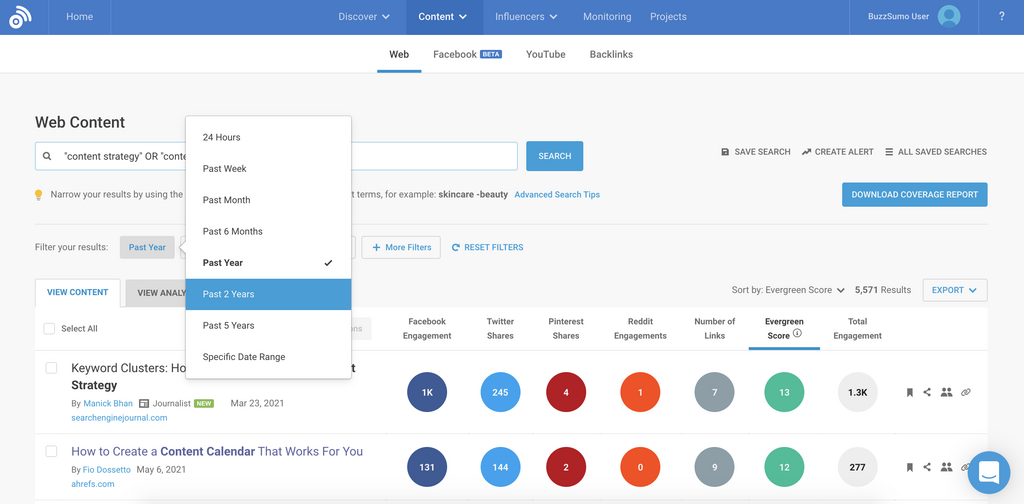
Task: Click the Evergreen Score info icon
Action: (797, 334)
